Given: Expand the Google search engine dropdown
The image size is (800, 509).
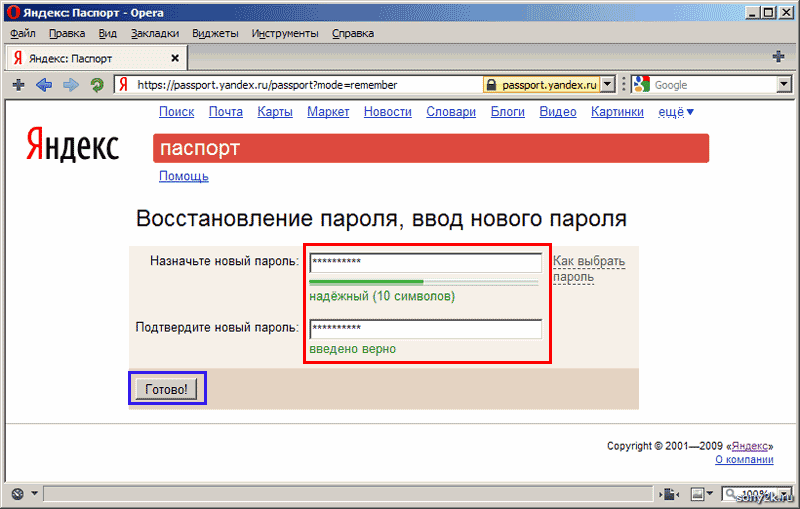Looking at the screenshot, I should coord(784,84).
